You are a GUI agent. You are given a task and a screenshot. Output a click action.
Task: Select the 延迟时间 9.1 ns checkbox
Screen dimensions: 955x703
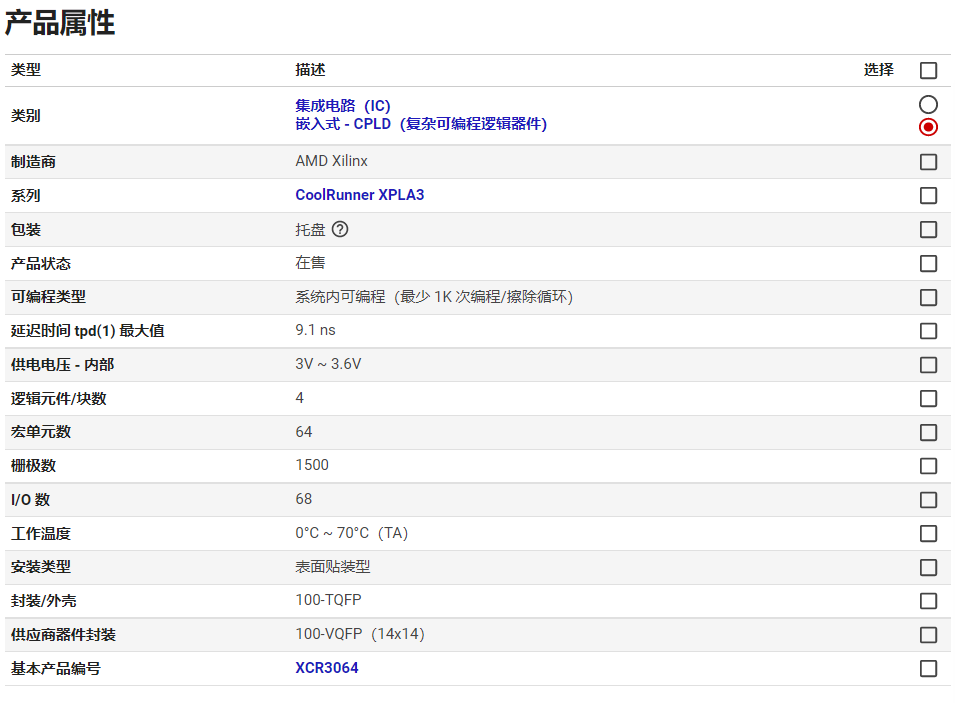[928, 331]
